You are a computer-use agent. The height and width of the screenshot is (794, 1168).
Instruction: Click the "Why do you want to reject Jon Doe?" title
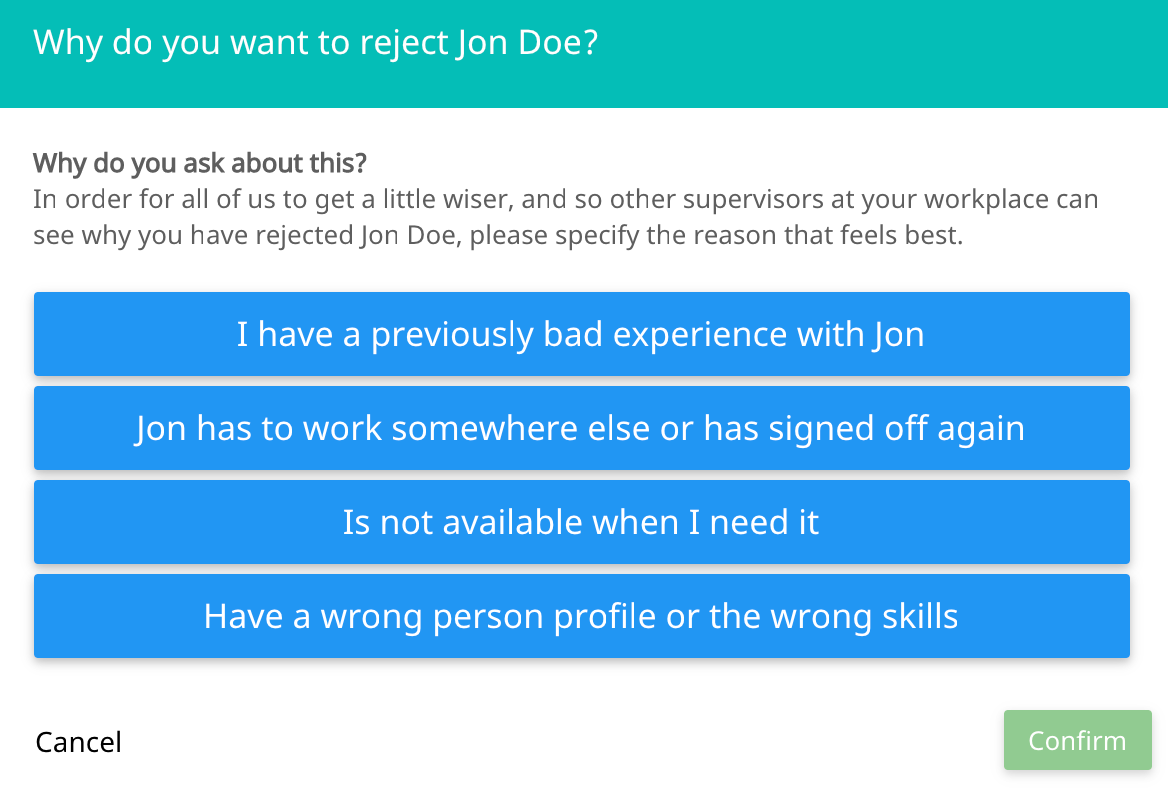(x=316, y=42)
